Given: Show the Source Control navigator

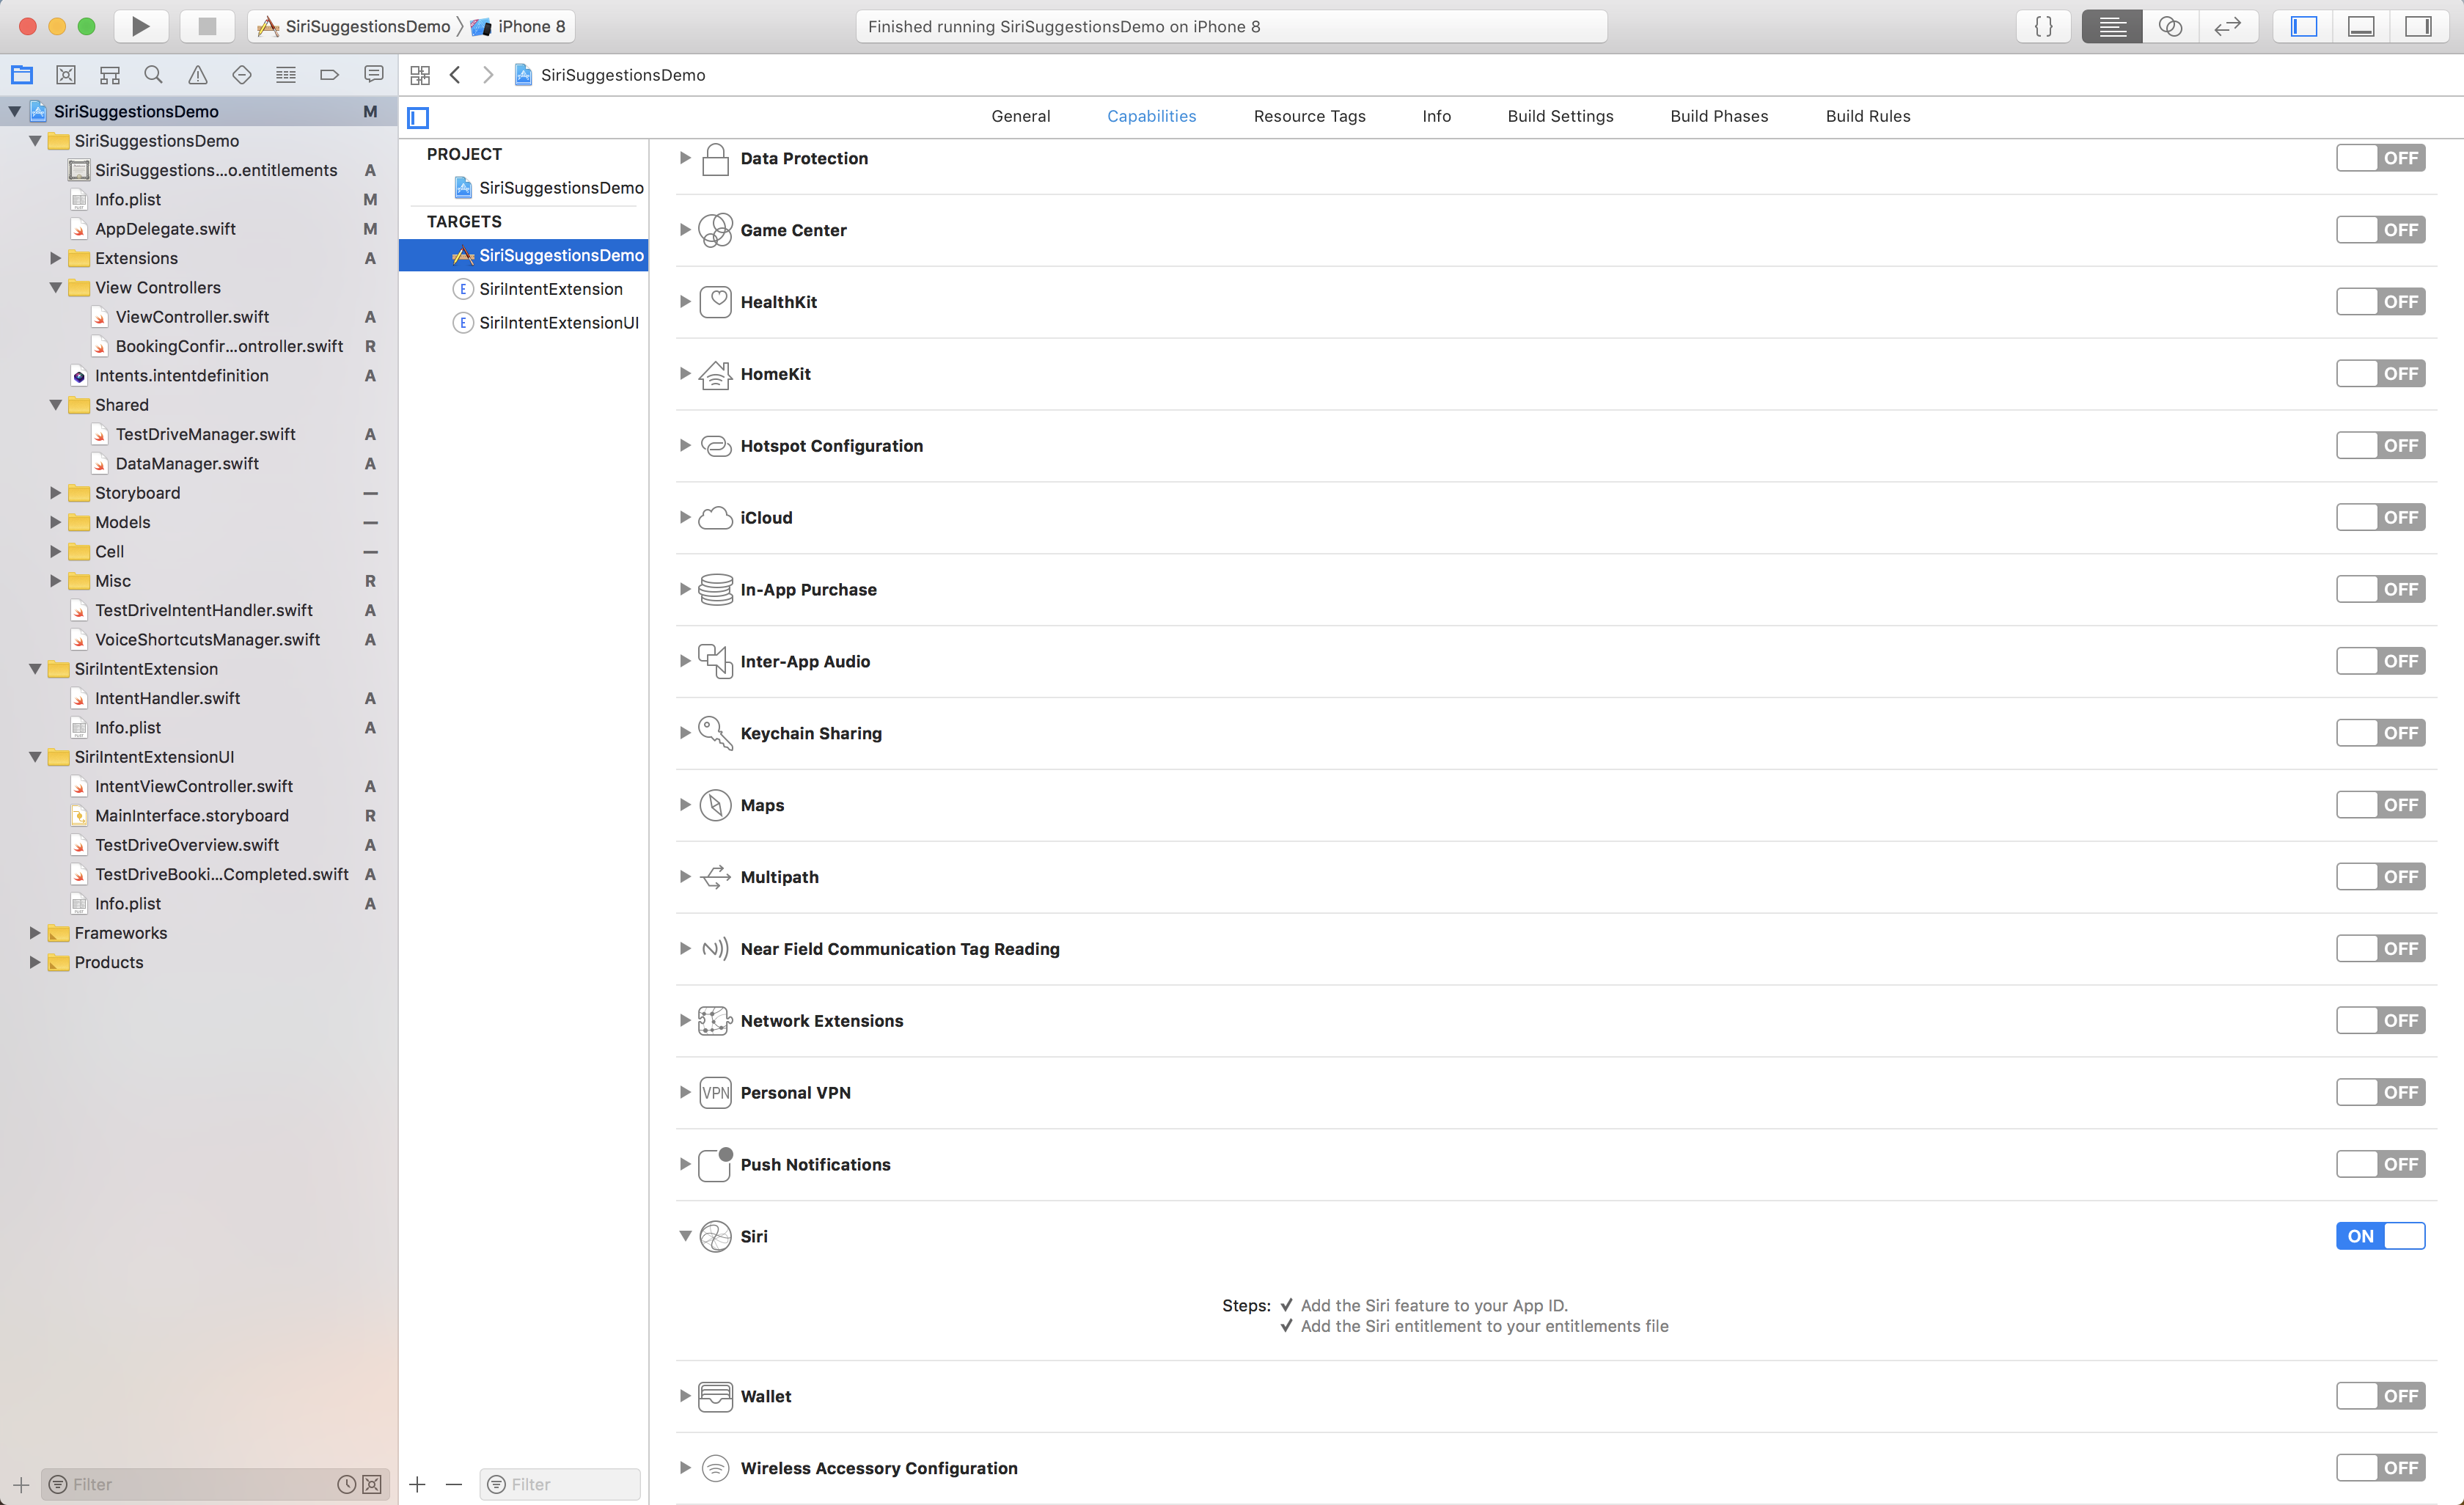Looking at the screenshot, I should pos(65,75).
